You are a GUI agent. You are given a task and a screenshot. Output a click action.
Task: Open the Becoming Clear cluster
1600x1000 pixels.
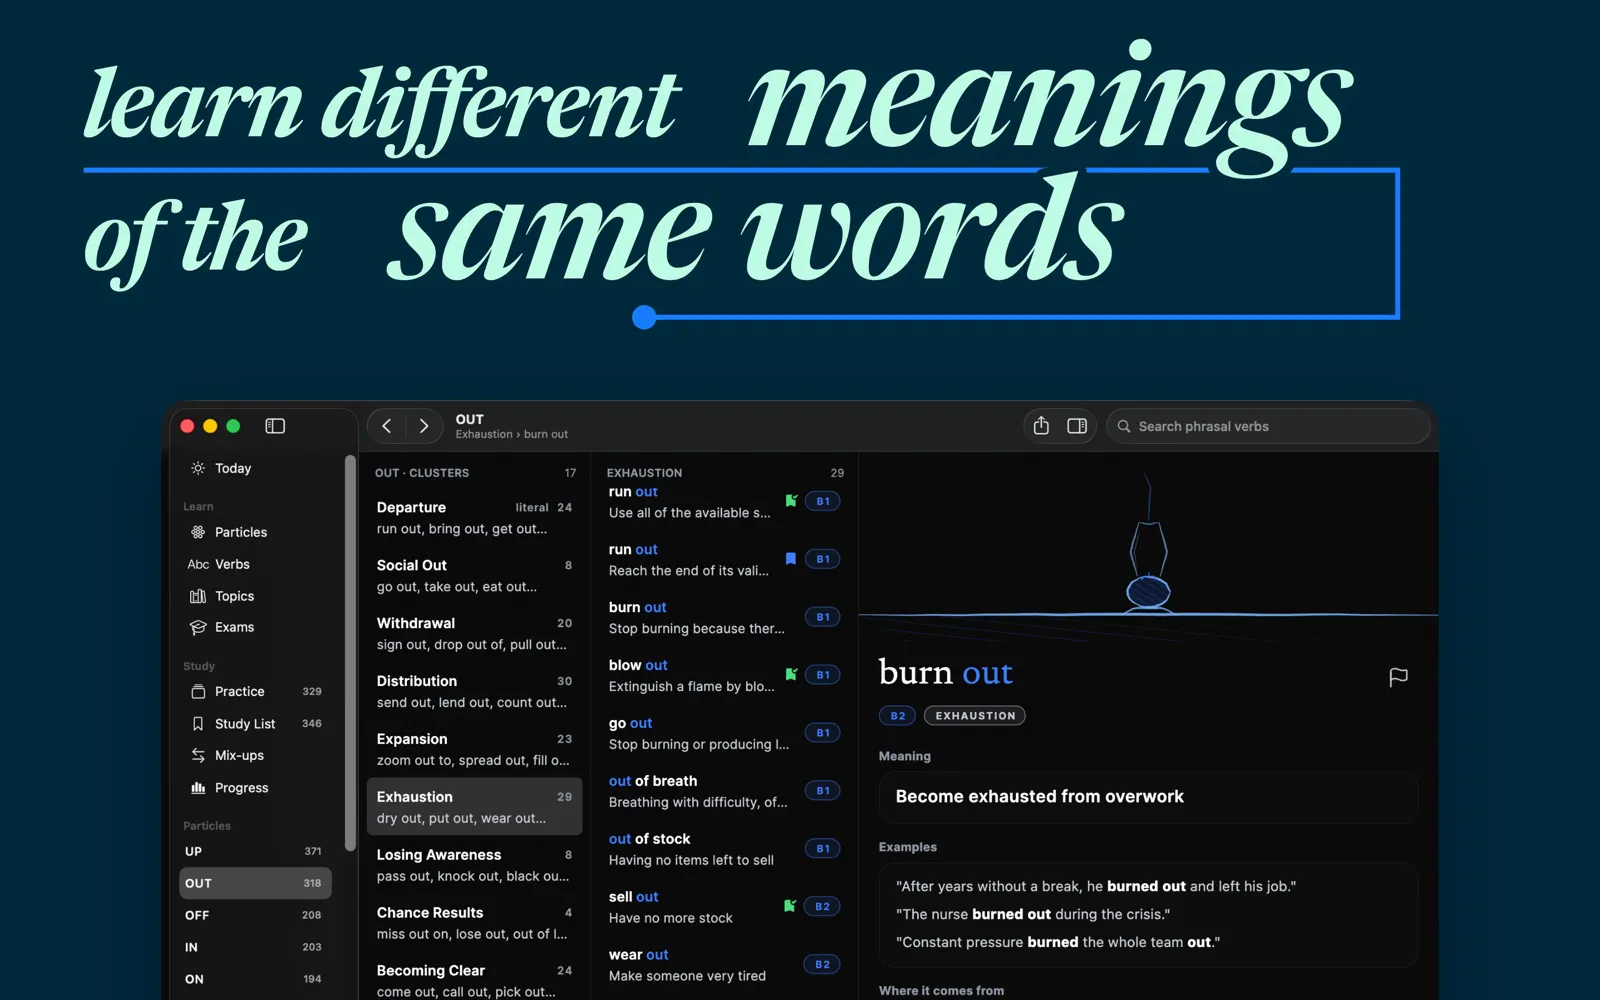click(x=474, y=982)
